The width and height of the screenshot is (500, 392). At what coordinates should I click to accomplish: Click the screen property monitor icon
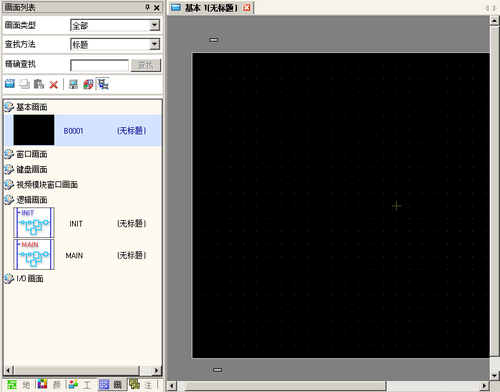tap(73, 84)
